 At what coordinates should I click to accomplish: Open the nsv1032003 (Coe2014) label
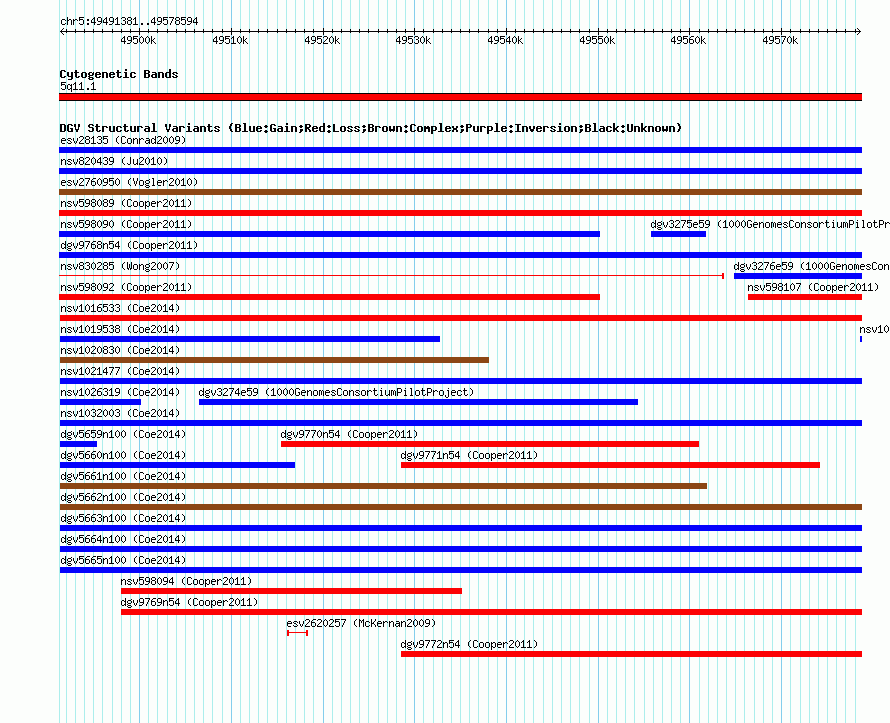click(x=120, y=413)
